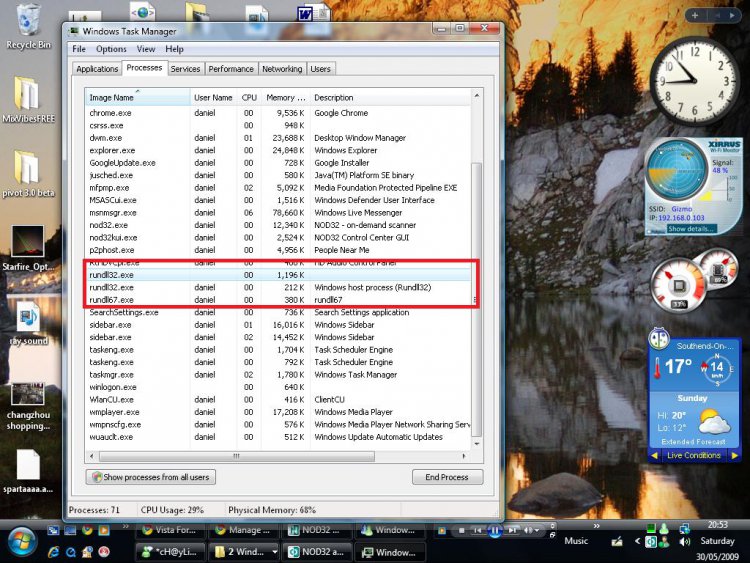Show hidden tray icons arrow
The height and width of the screenshot is (563, 750).
tap(637, 541)
